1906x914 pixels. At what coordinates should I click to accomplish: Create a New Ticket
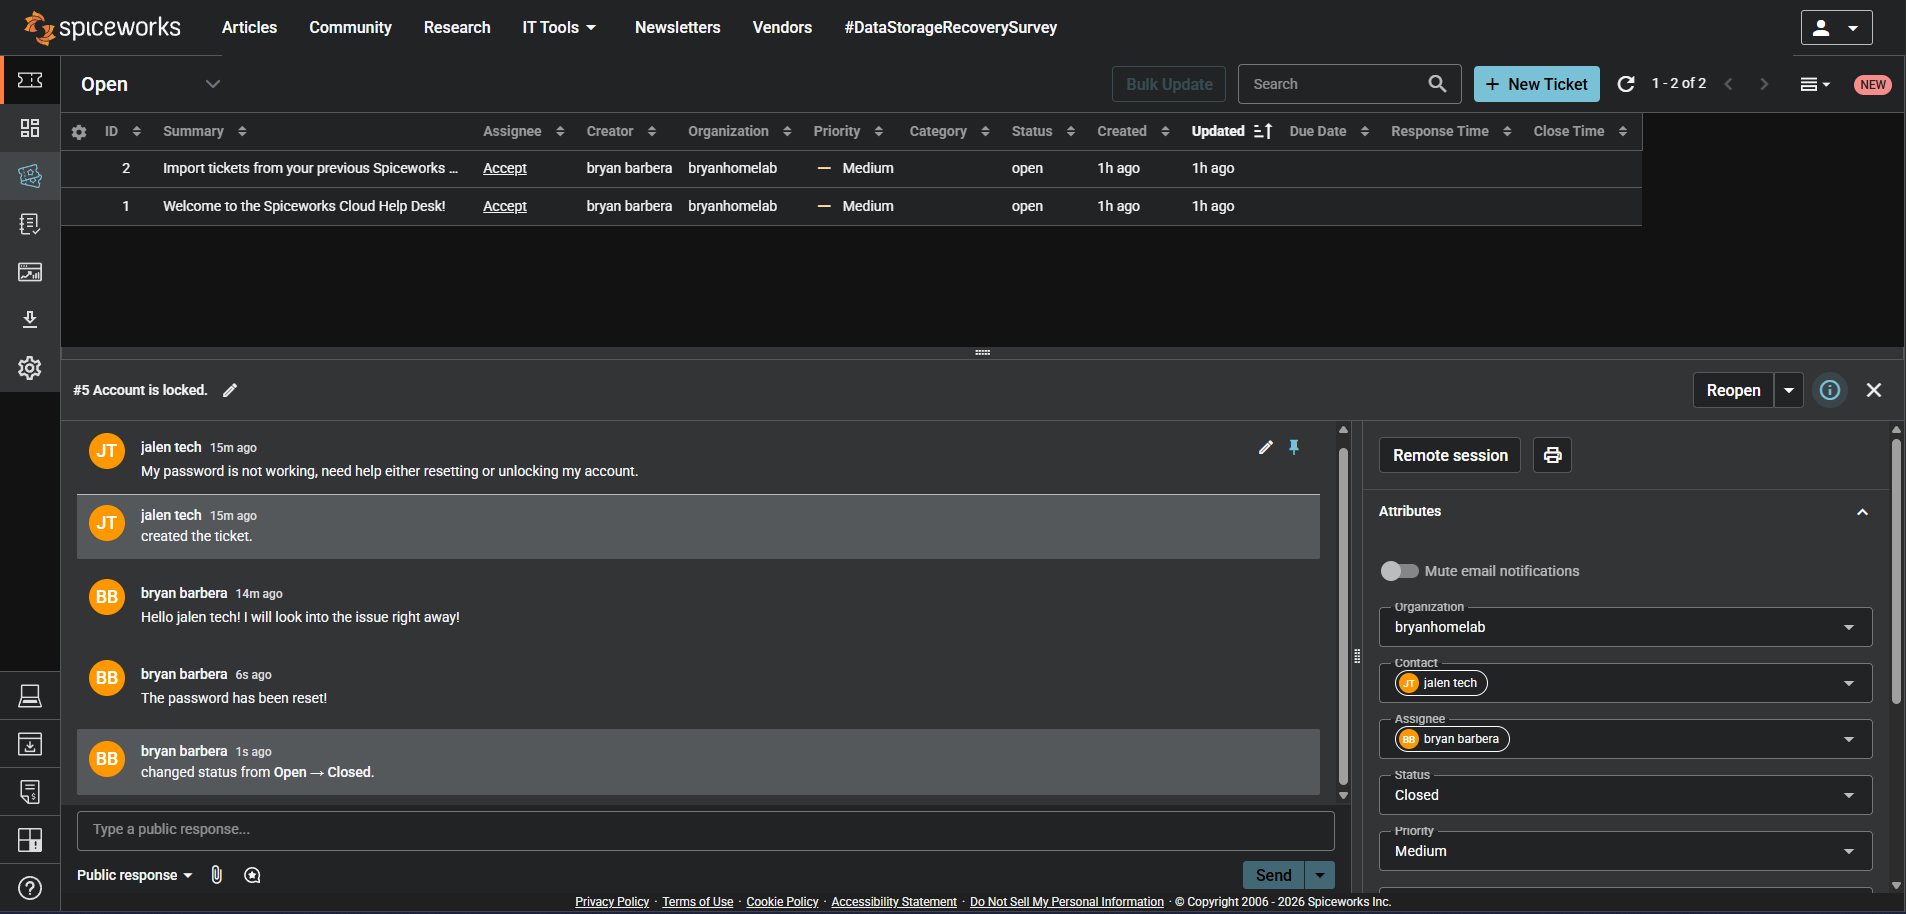pos(1537,84)
